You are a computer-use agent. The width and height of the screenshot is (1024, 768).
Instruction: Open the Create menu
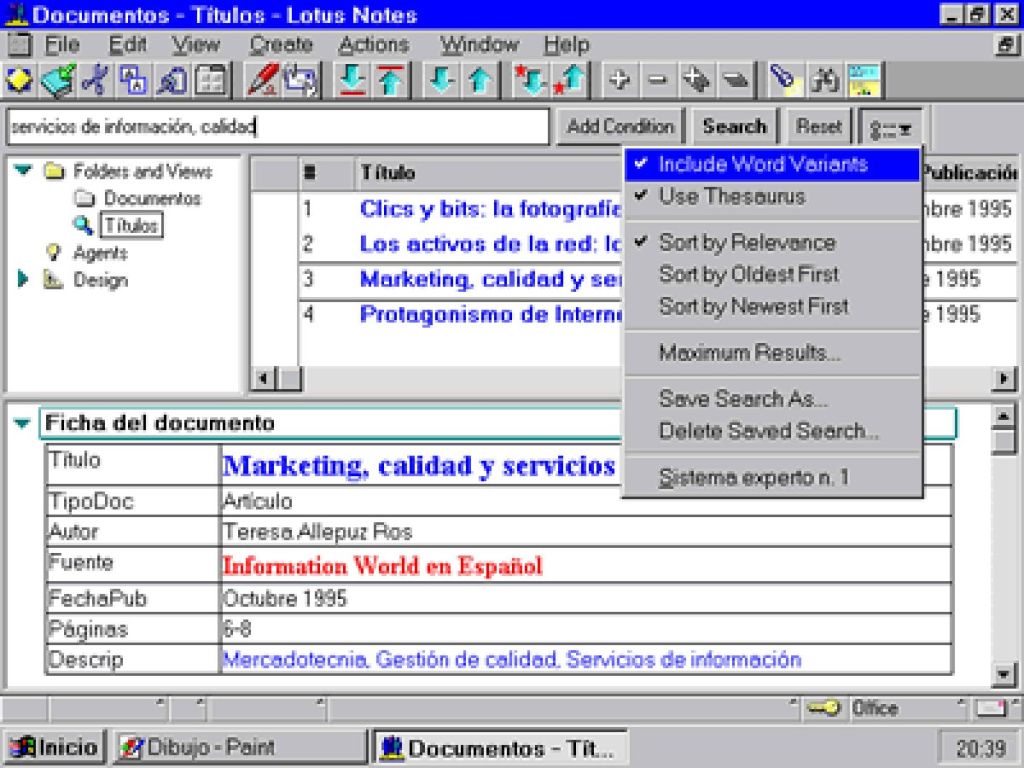pyautogui.click(x=280, y=44)
